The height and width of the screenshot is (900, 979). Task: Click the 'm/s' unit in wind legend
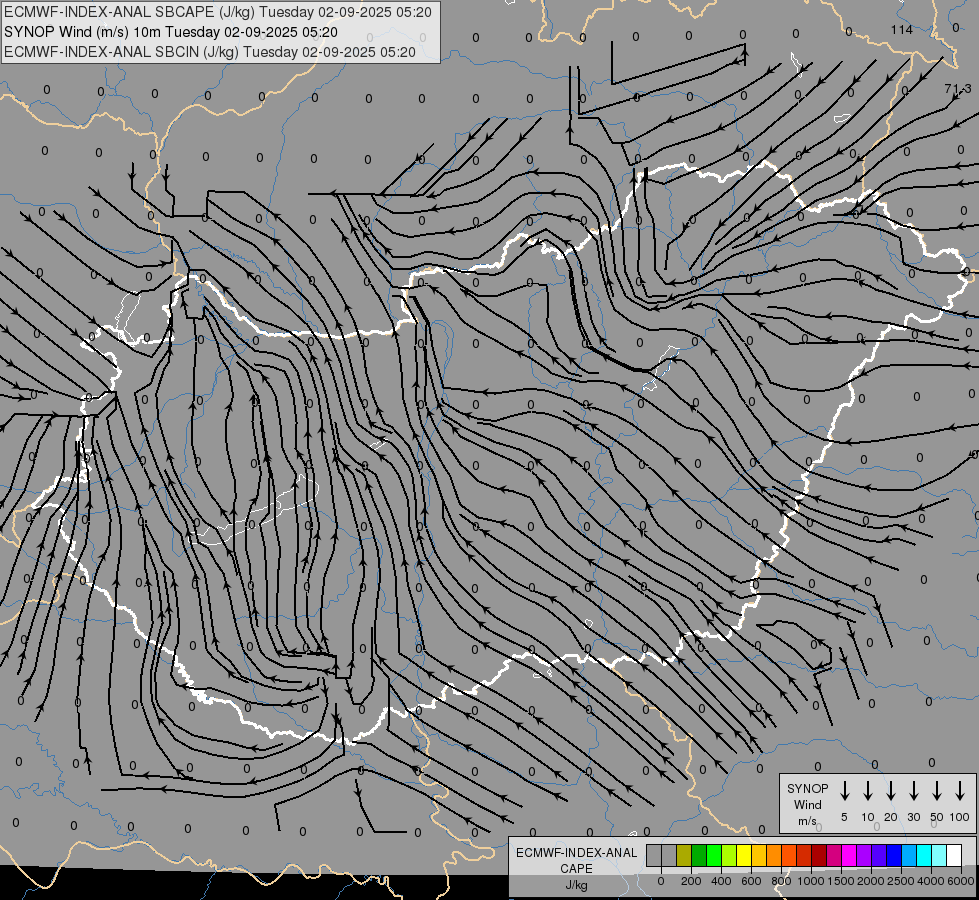[x=807, y=821]
